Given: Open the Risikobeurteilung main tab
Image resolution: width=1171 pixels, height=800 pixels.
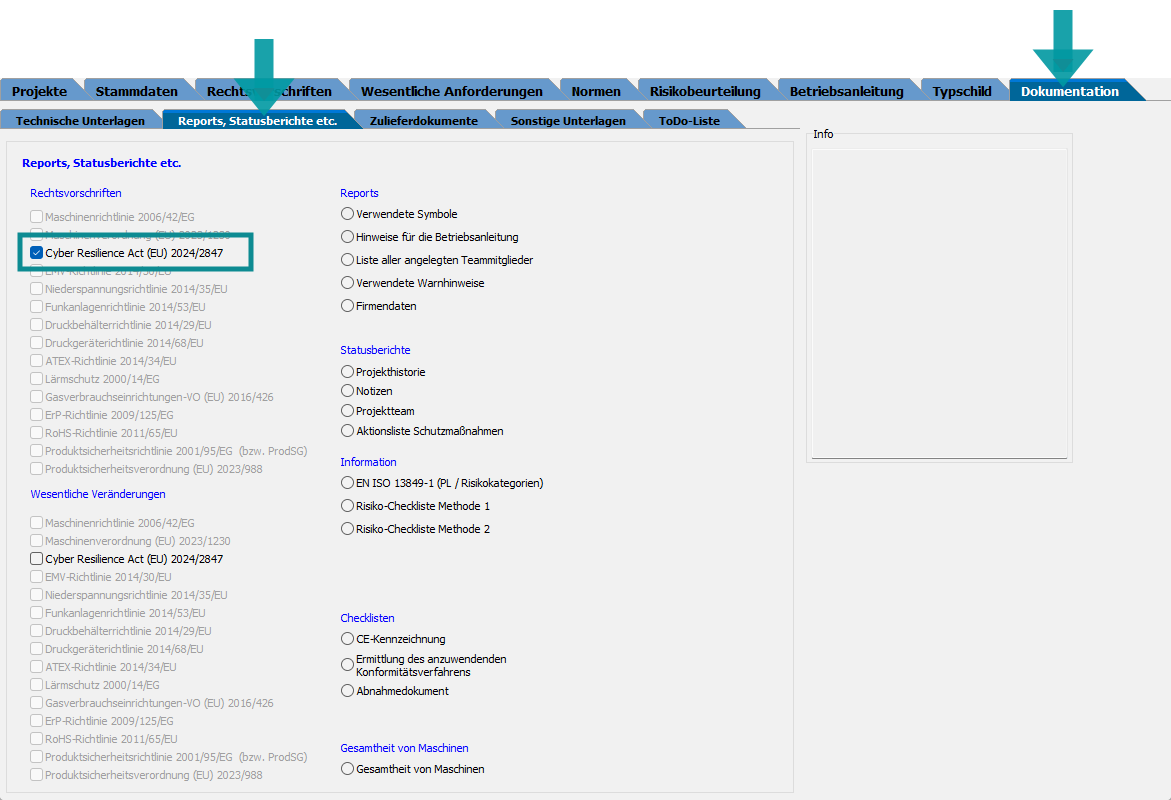Looking at the screenshot, I should click(x=704, y=91).
